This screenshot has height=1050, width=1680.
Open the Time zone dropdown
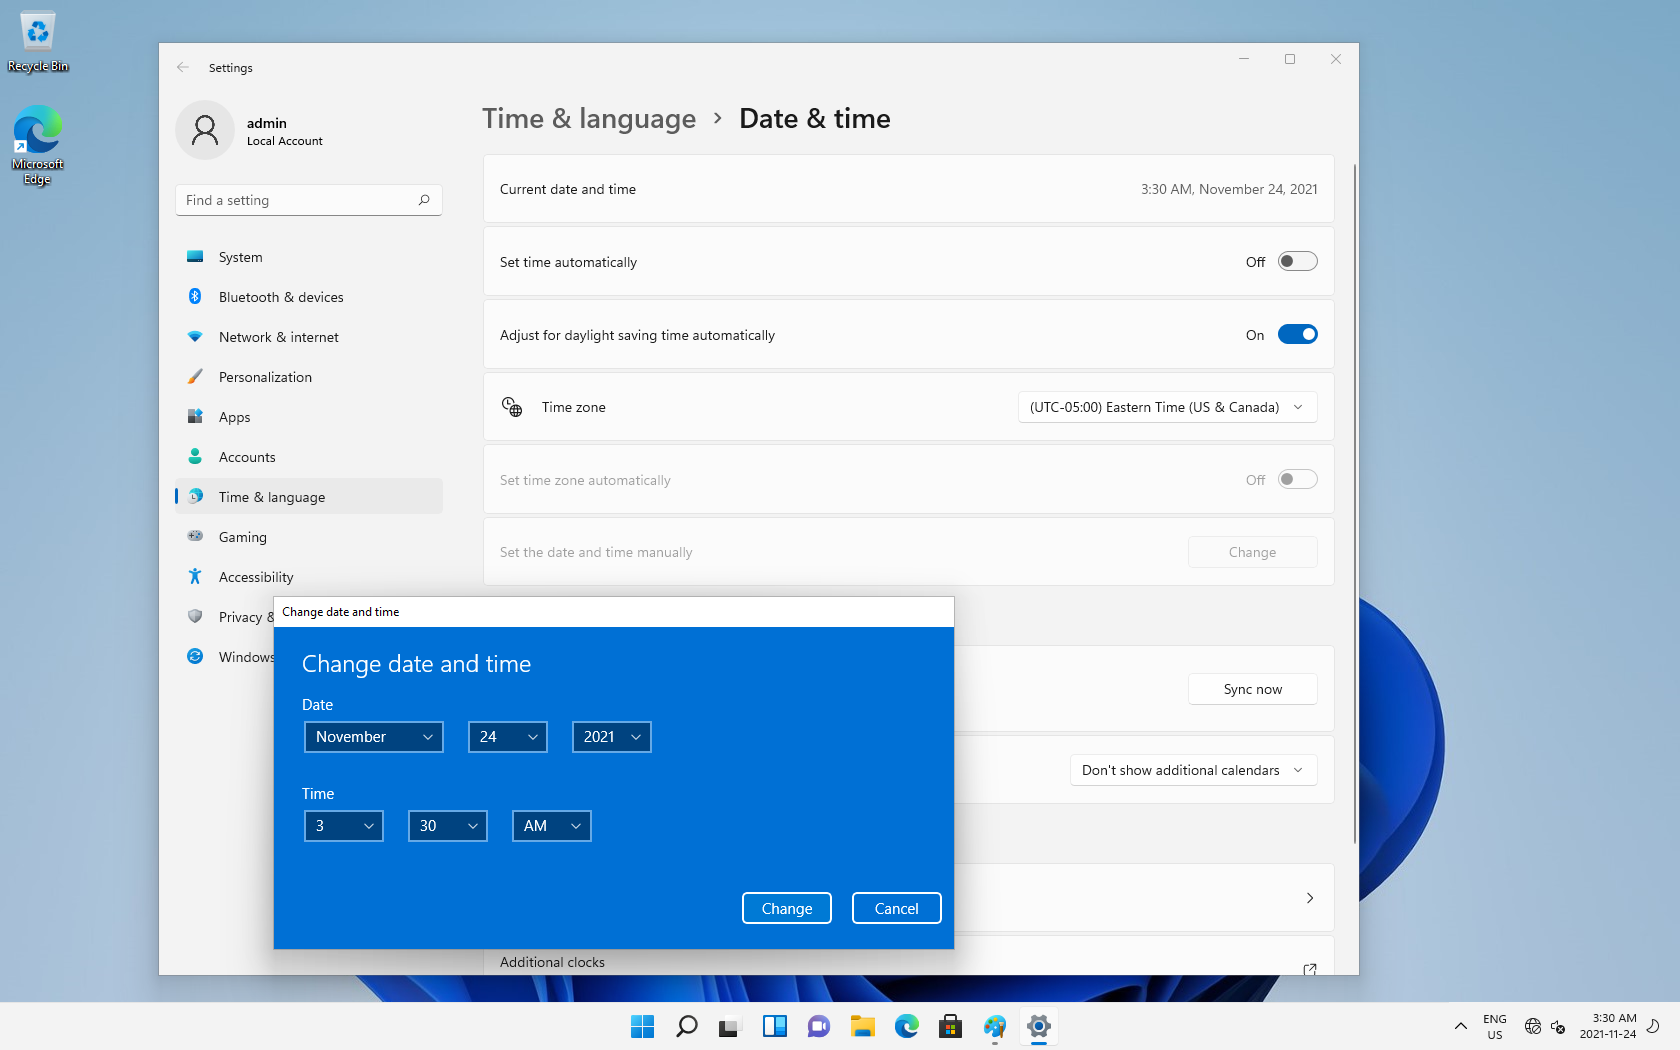click(x=1166, y=407)
